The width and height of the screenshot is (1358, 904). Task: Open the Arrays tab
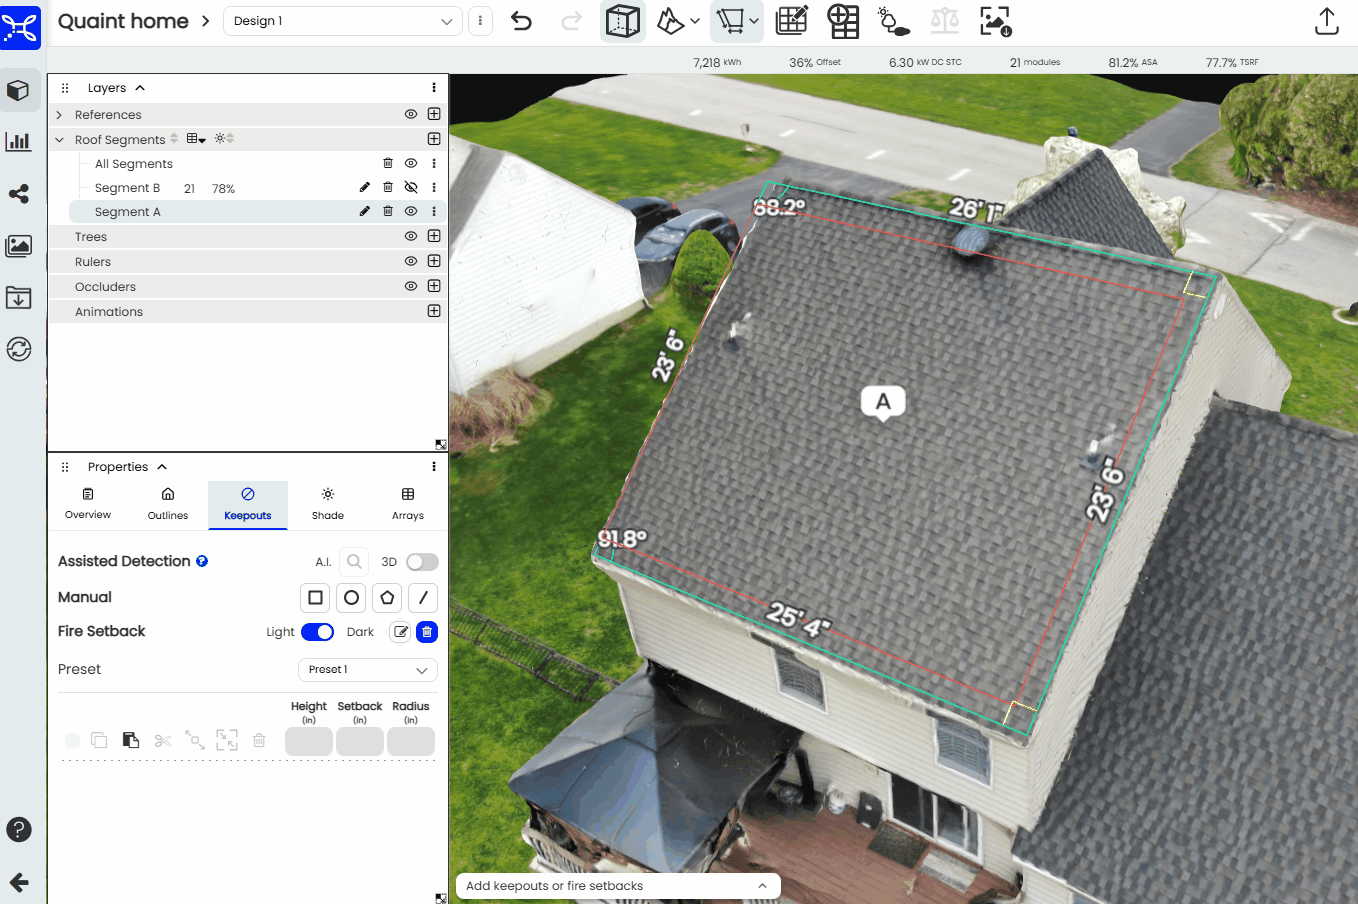pos(408,504)
